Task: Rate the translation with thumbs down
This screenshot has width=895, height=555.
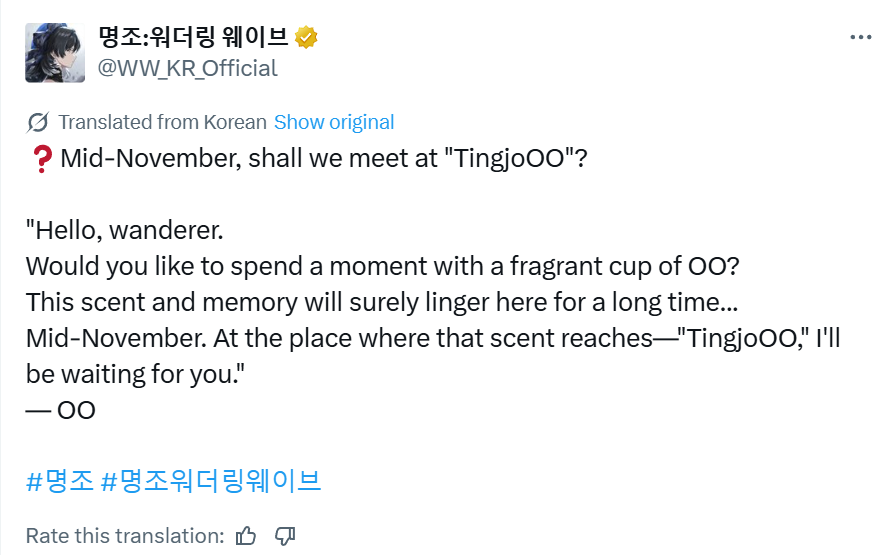Action: click(x=284, y=535)
